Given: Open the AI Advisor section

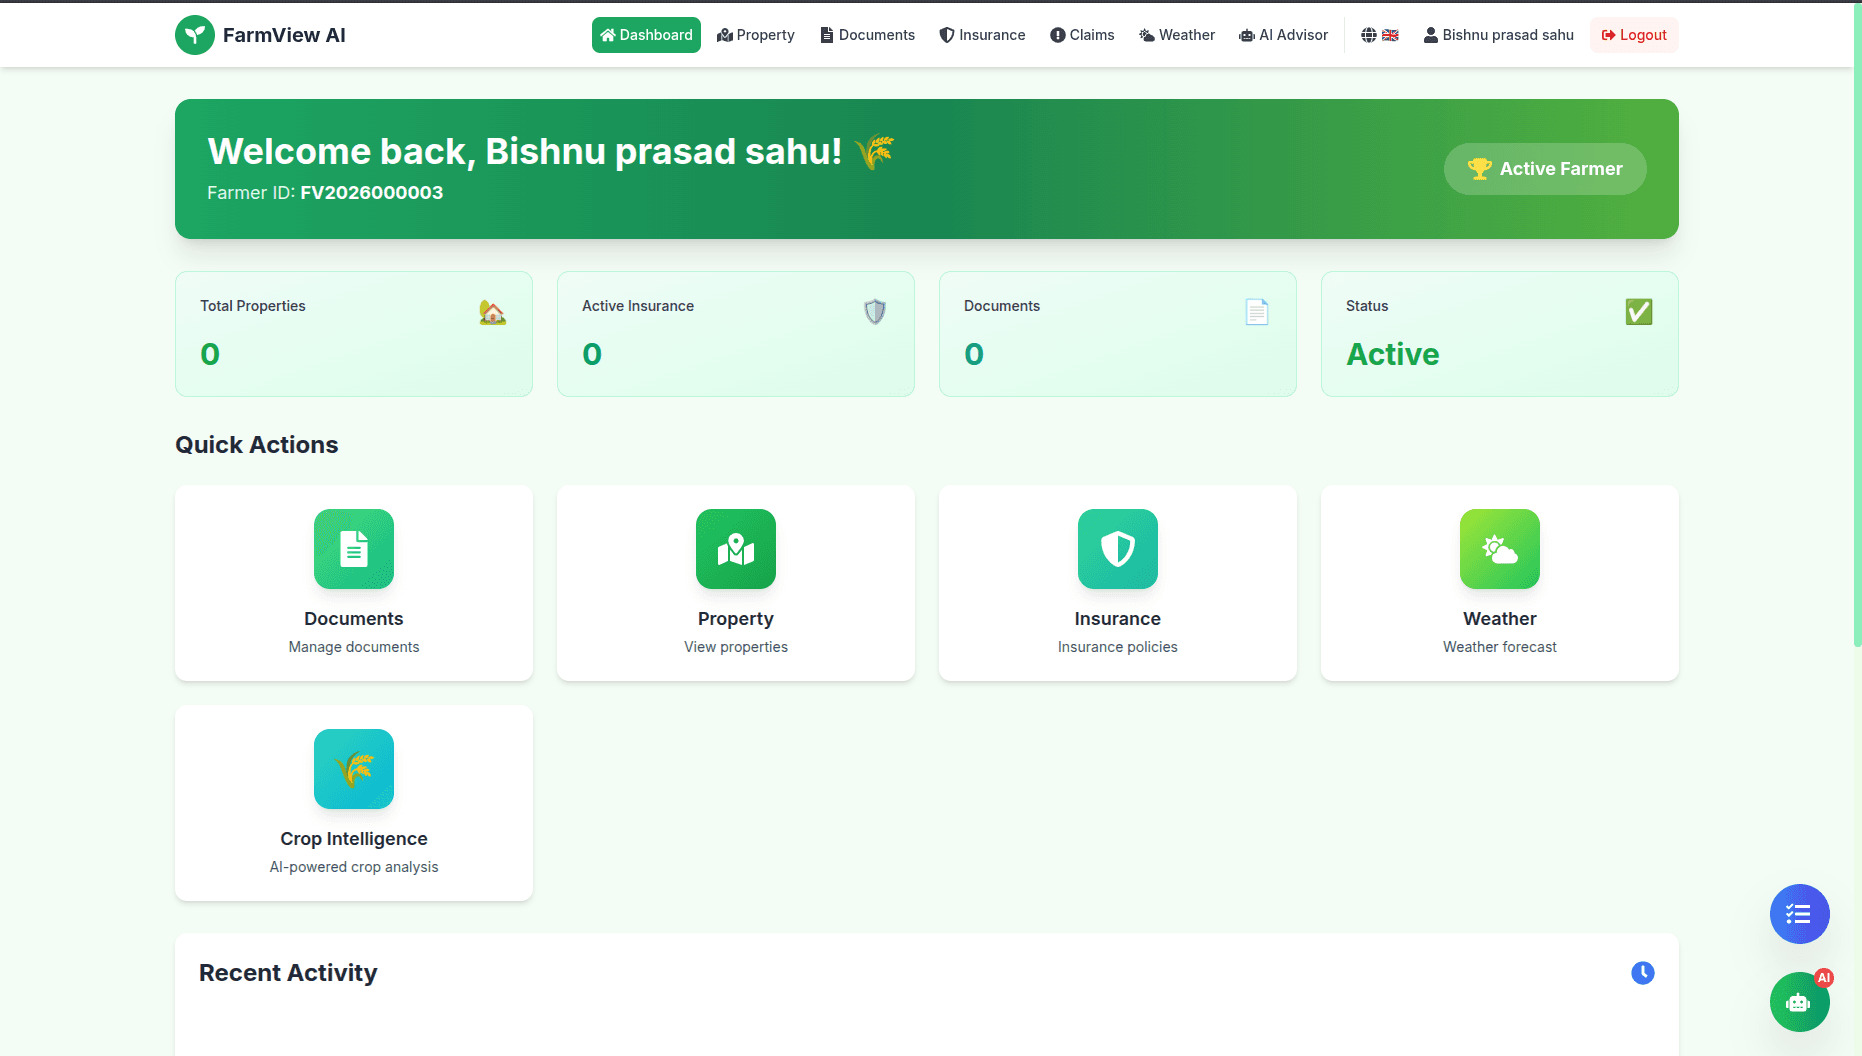Looking at the screenshot, I should [1283, 34].
